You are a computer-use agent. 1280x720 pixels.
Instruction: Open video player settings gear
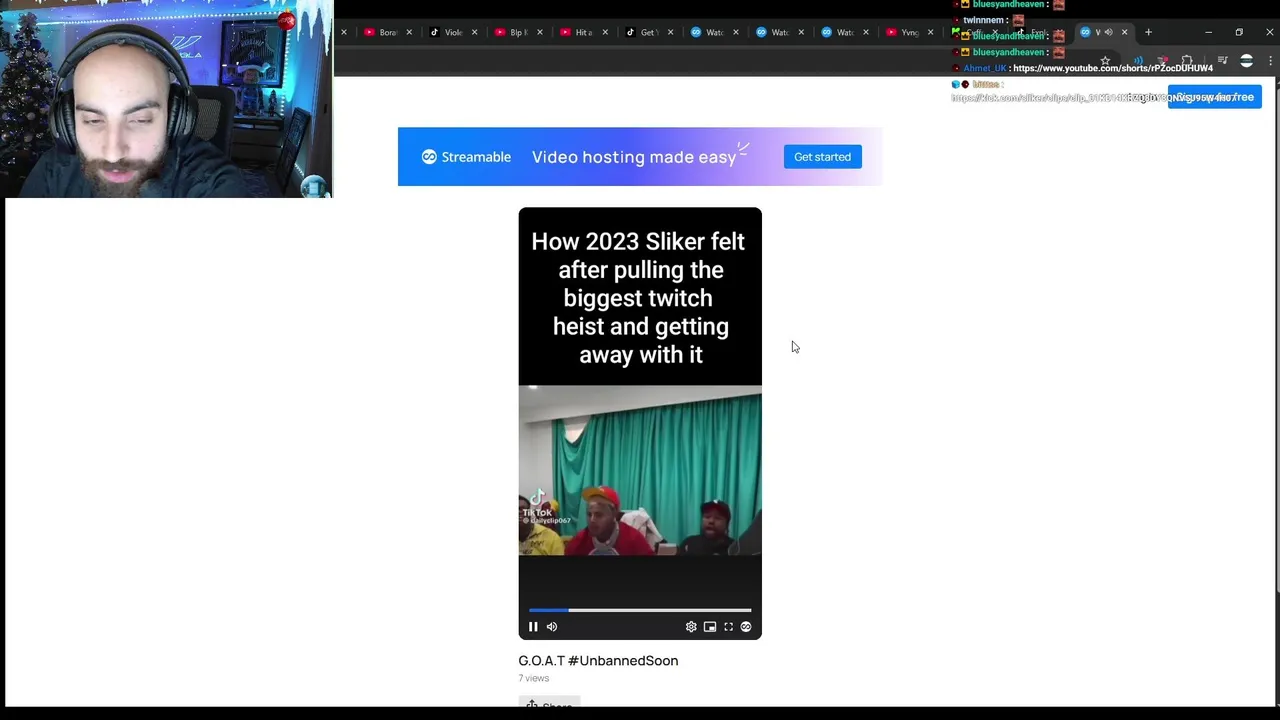coord(691,627)
